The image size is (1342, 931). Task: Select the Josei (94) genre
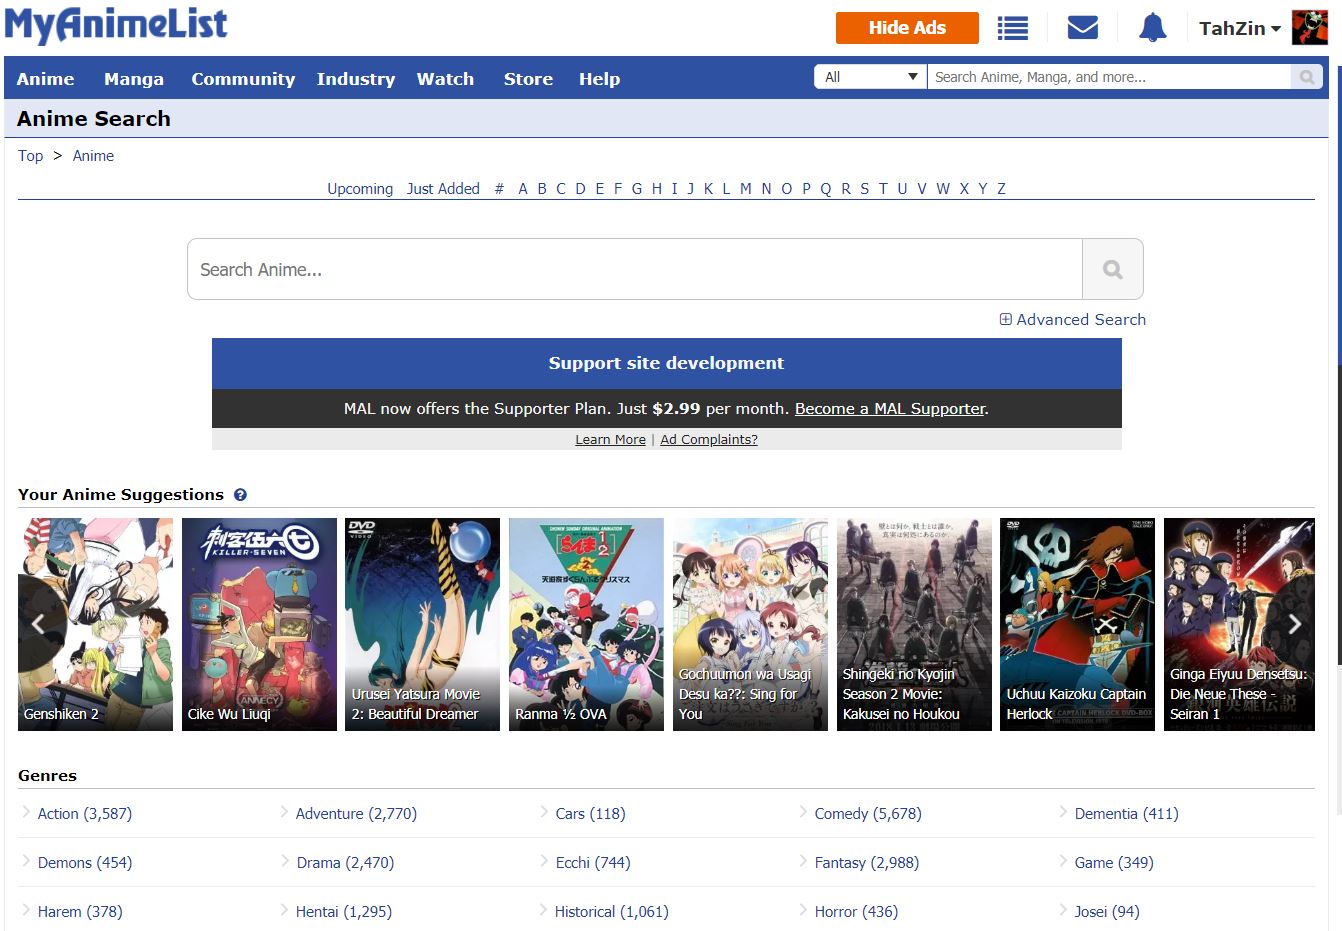point(1107,911)
